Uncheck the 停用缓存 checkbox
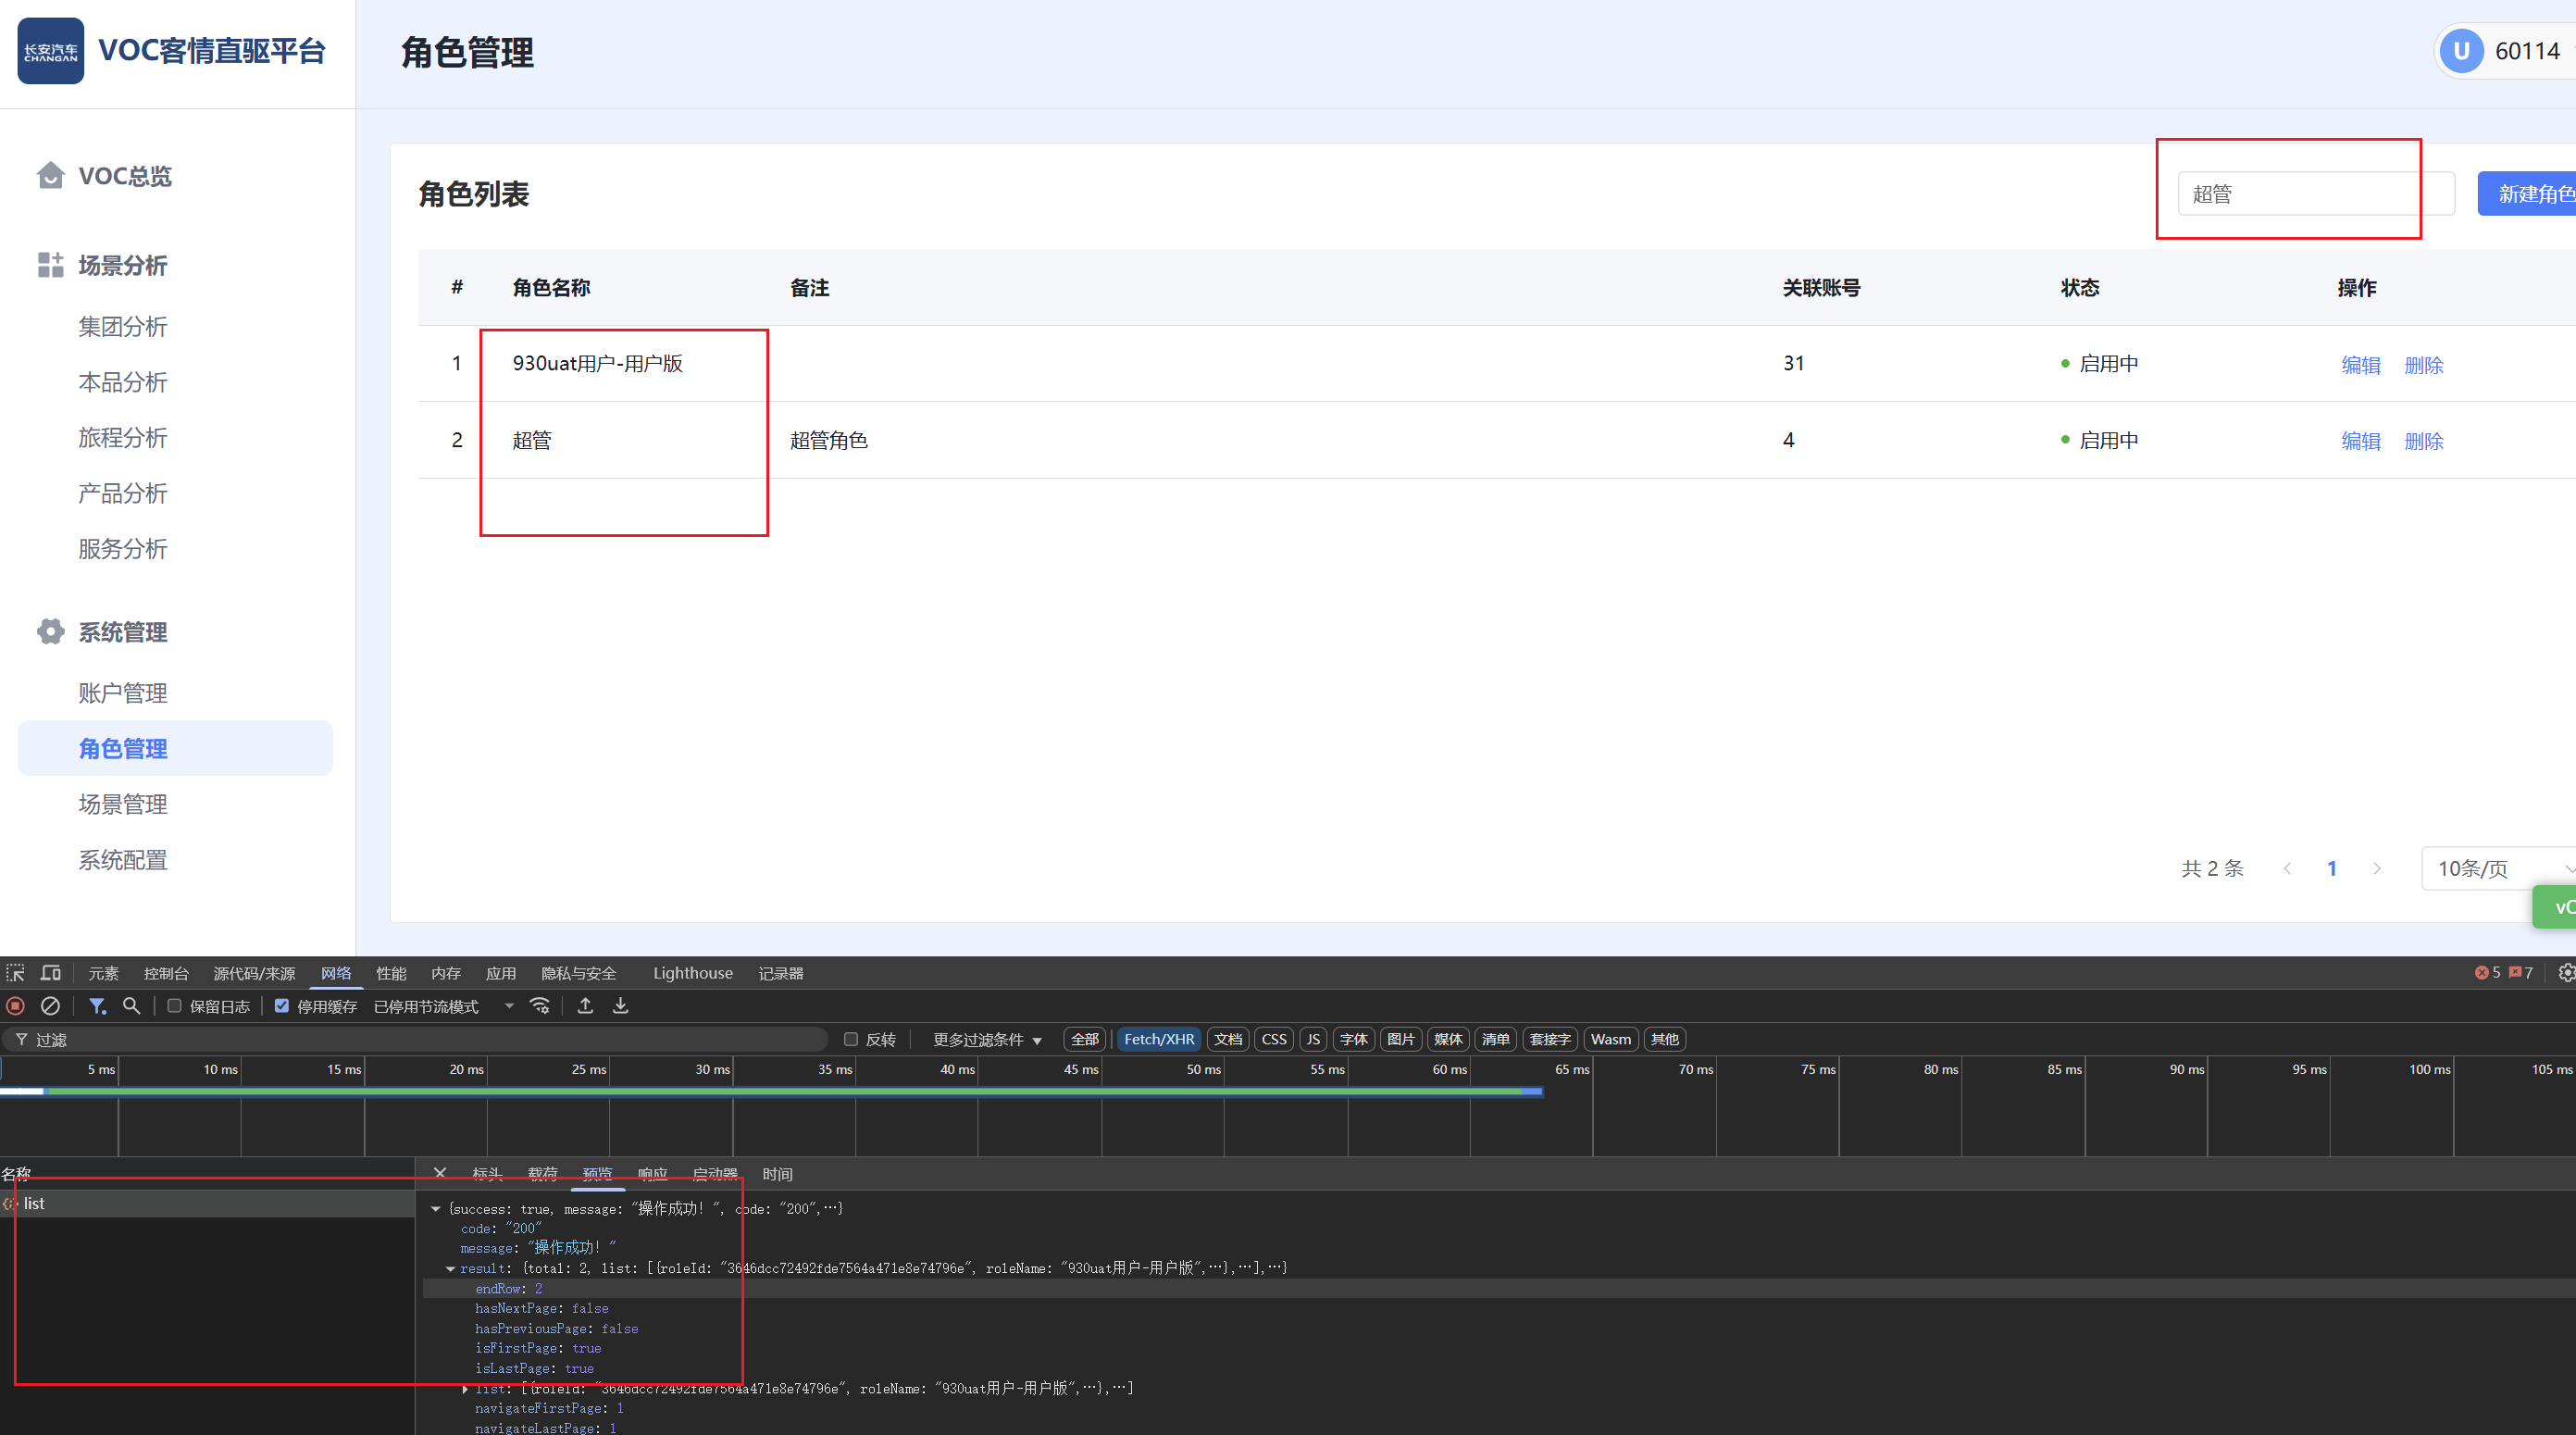Screen dimensions: 2576x1435 (282, 1006)
